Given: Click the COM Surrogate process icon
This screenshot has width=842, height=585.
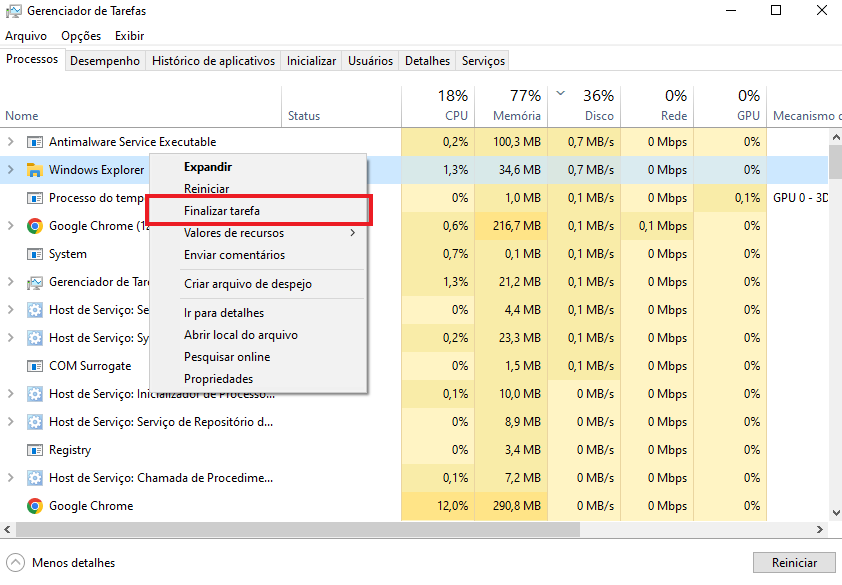Looking at the screenshot, I should coord(35,366).
